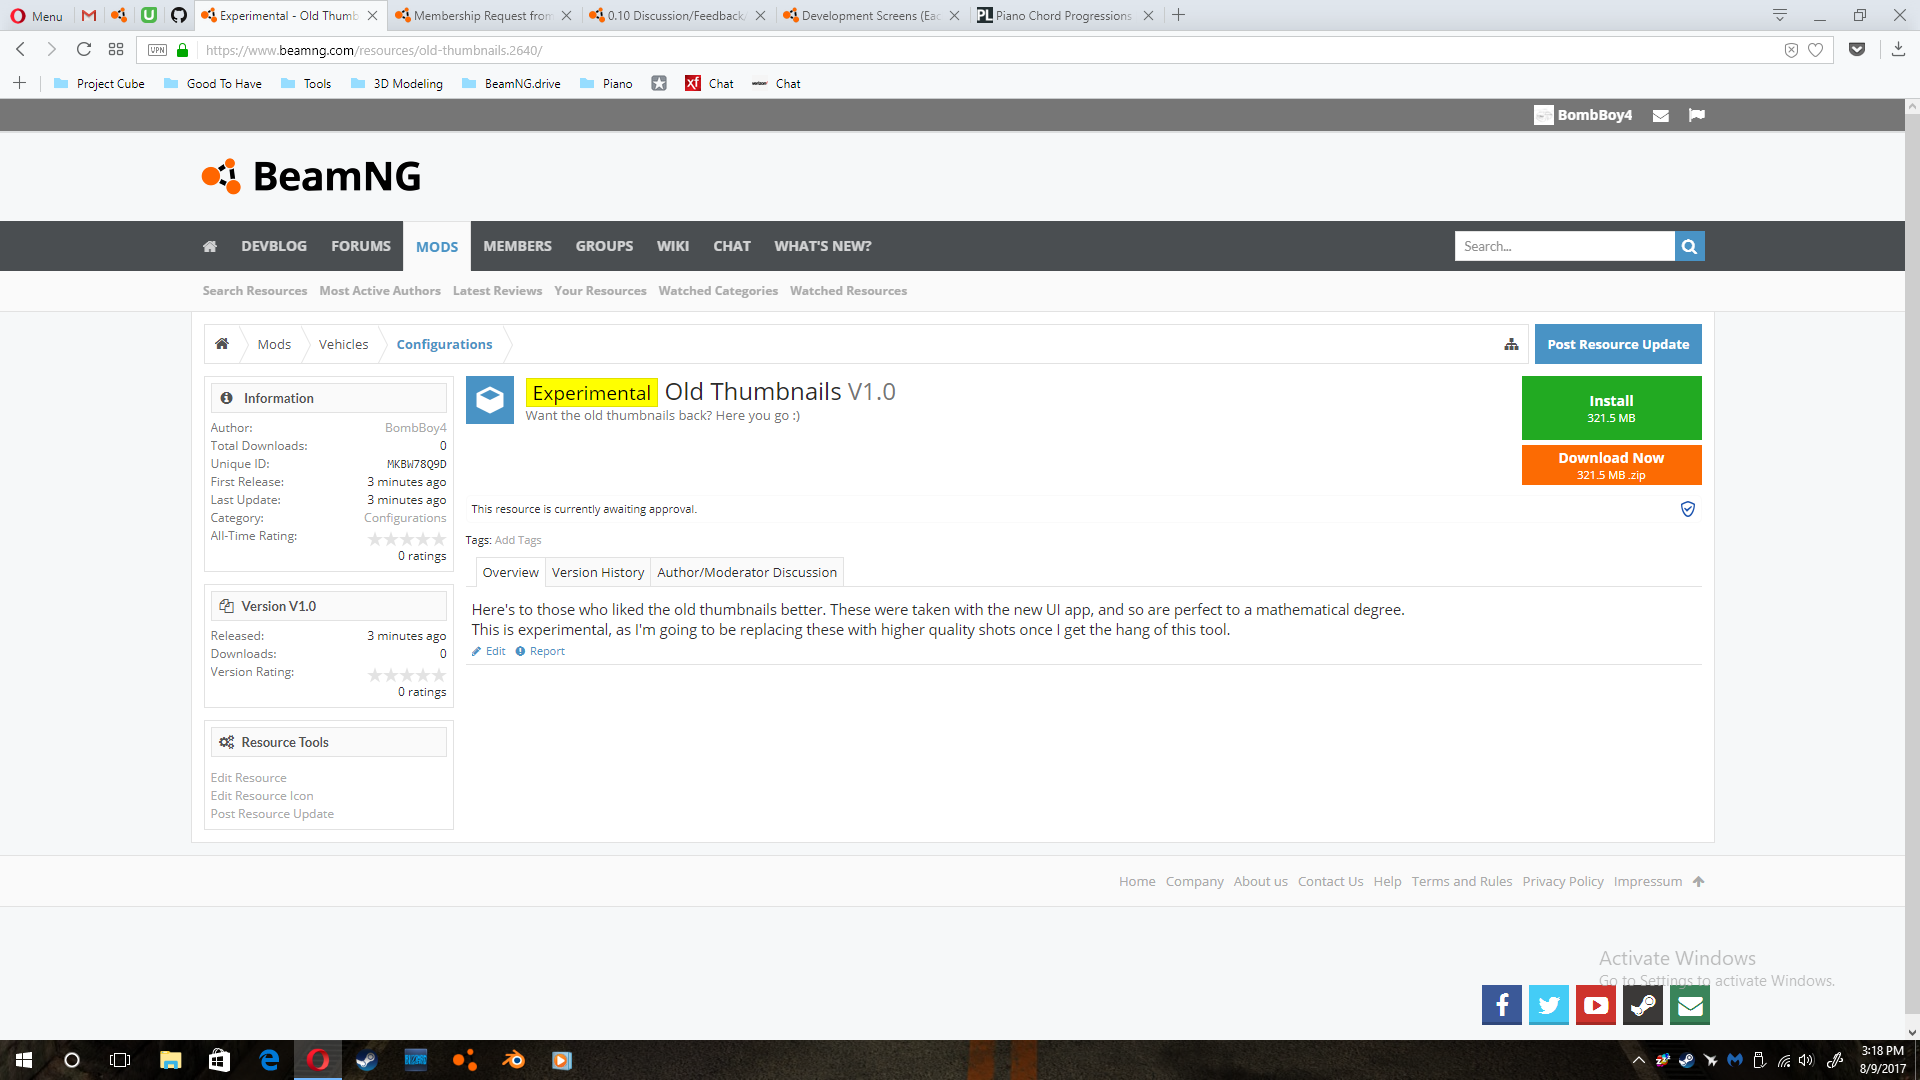Open the Facebook social icon
Screen dimensions: 1920x1080
[x=1502, y=1005]
